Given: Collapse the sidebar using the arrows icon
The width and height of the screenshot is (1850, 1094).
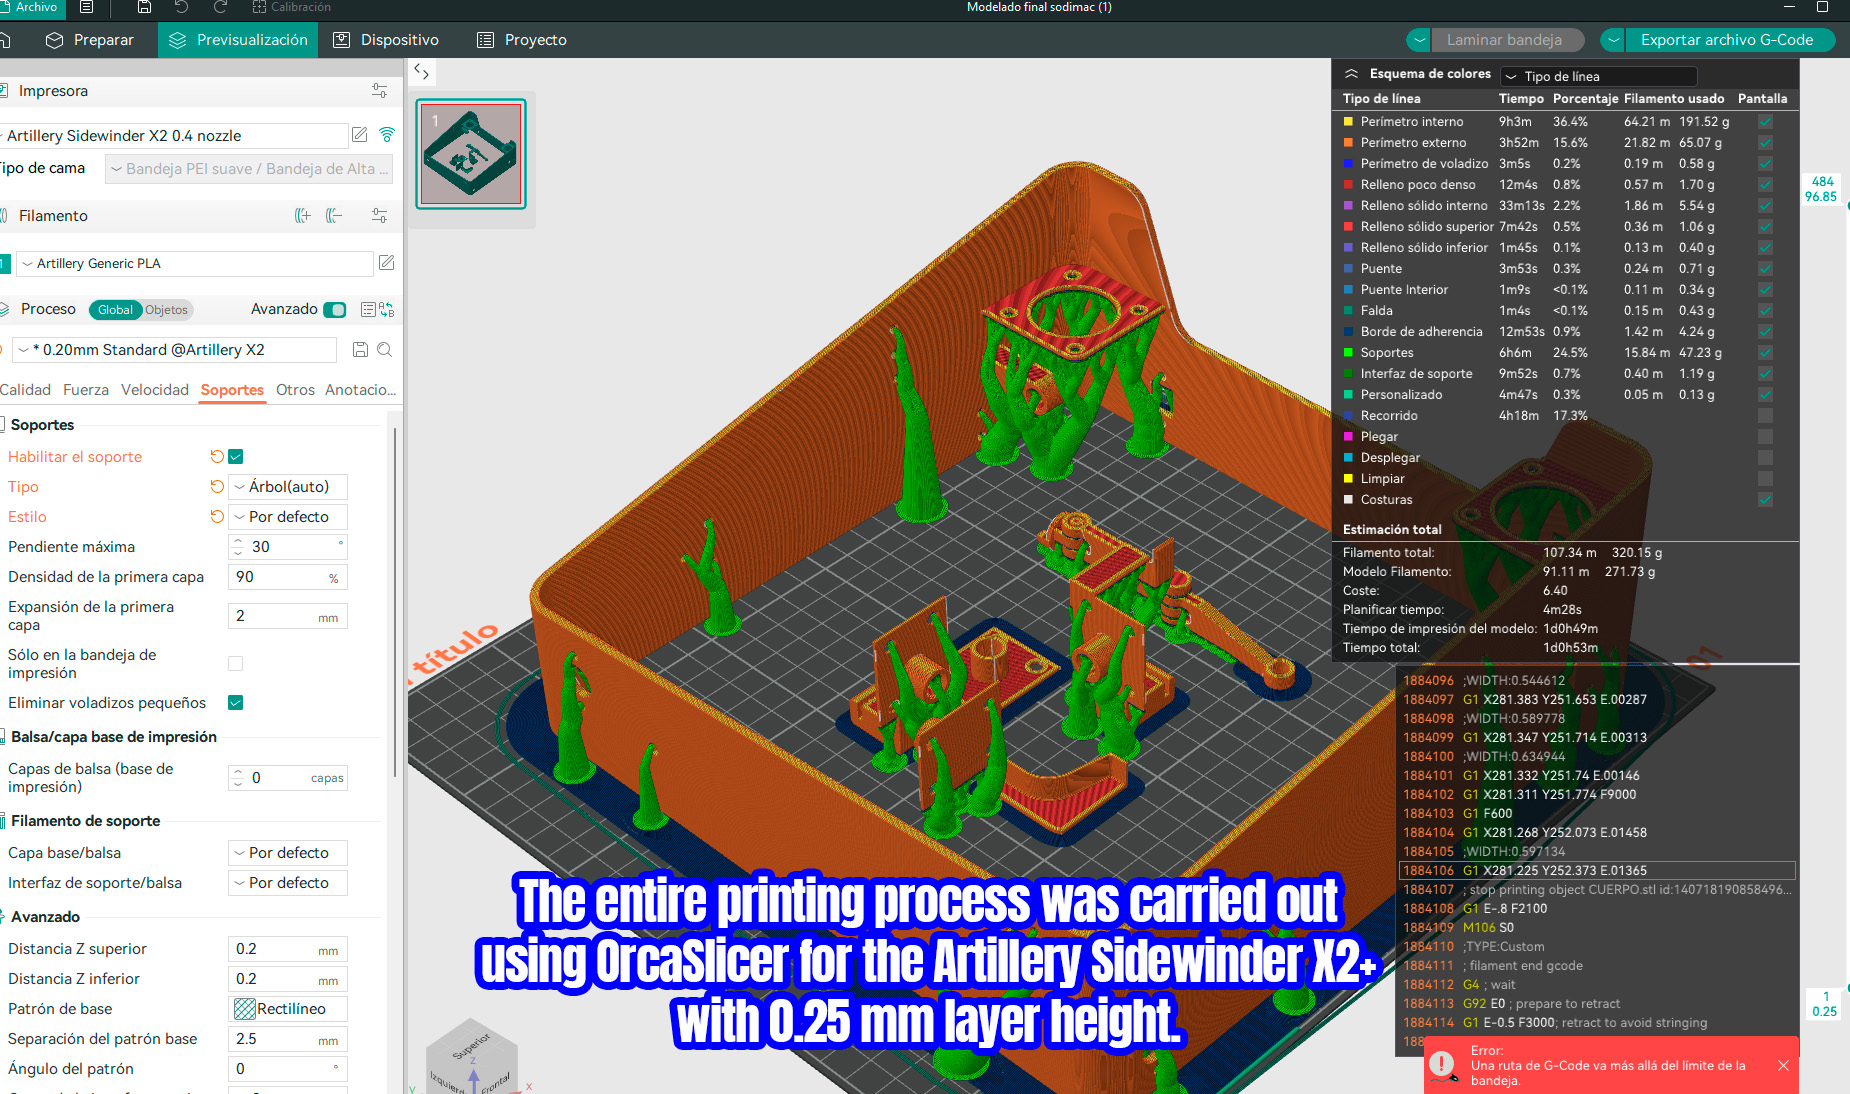Looking at the screenshot, I should point(421,72).
